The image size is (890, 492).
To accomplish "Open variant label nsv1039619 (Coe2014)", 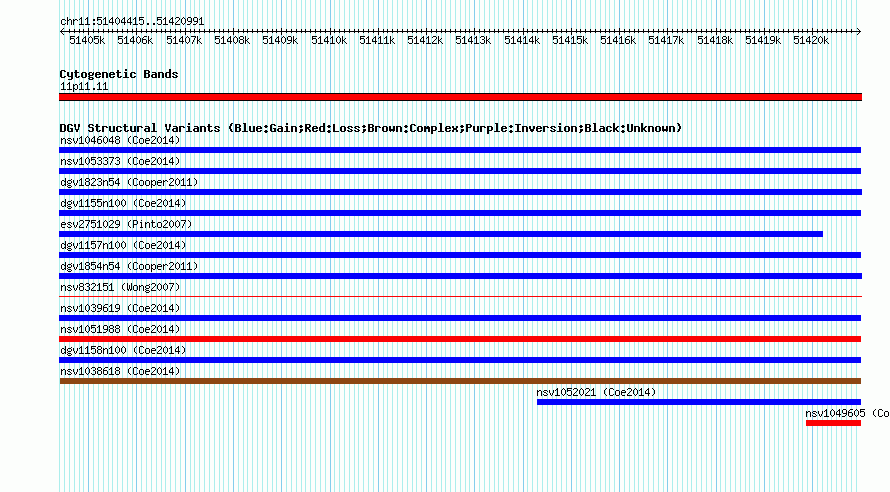I will (x=120, y=308).
